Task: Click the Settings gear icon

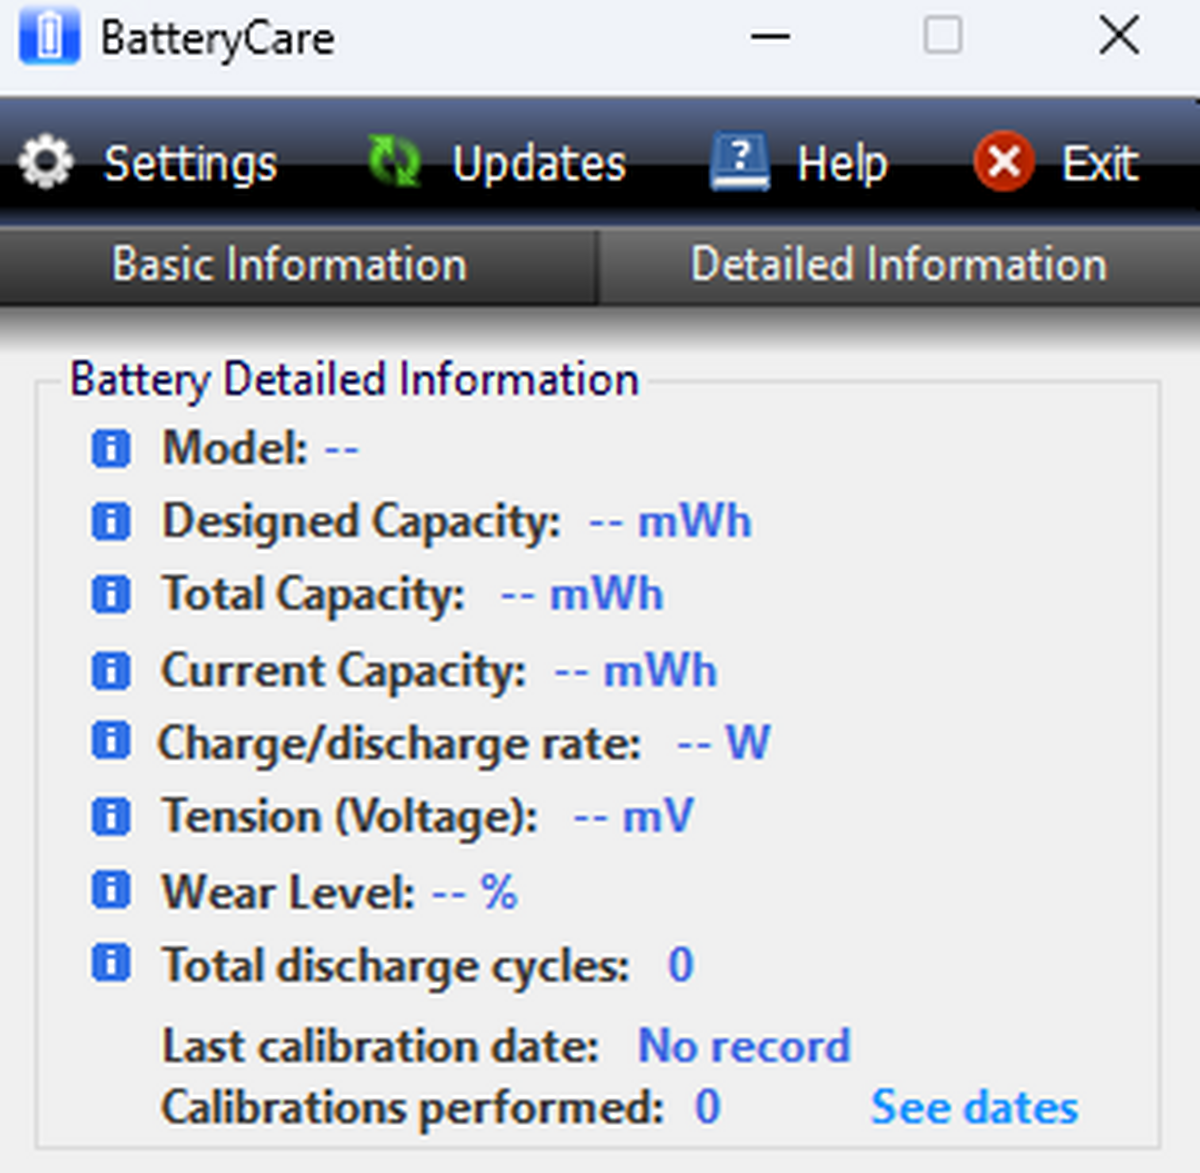Action: coord(46,162)
